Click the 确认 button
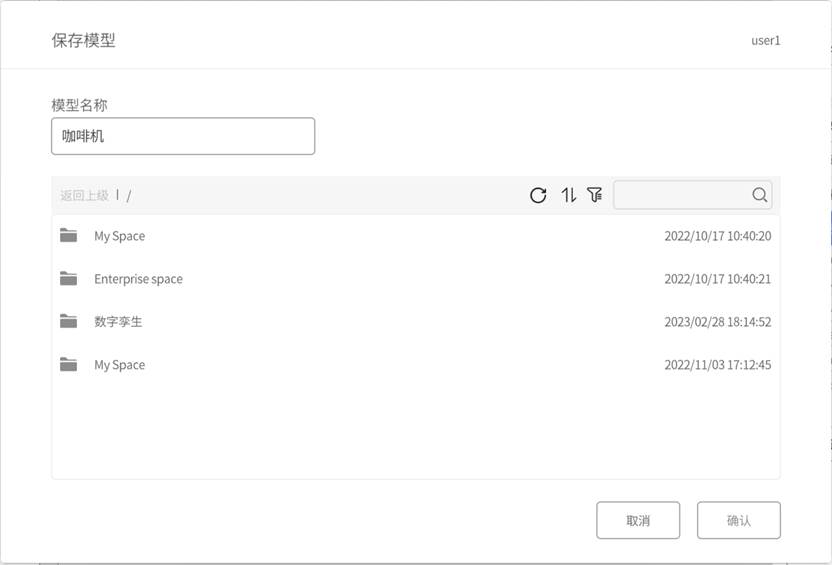The width and height of the screenshot is (832, 565). coord(739,520)
